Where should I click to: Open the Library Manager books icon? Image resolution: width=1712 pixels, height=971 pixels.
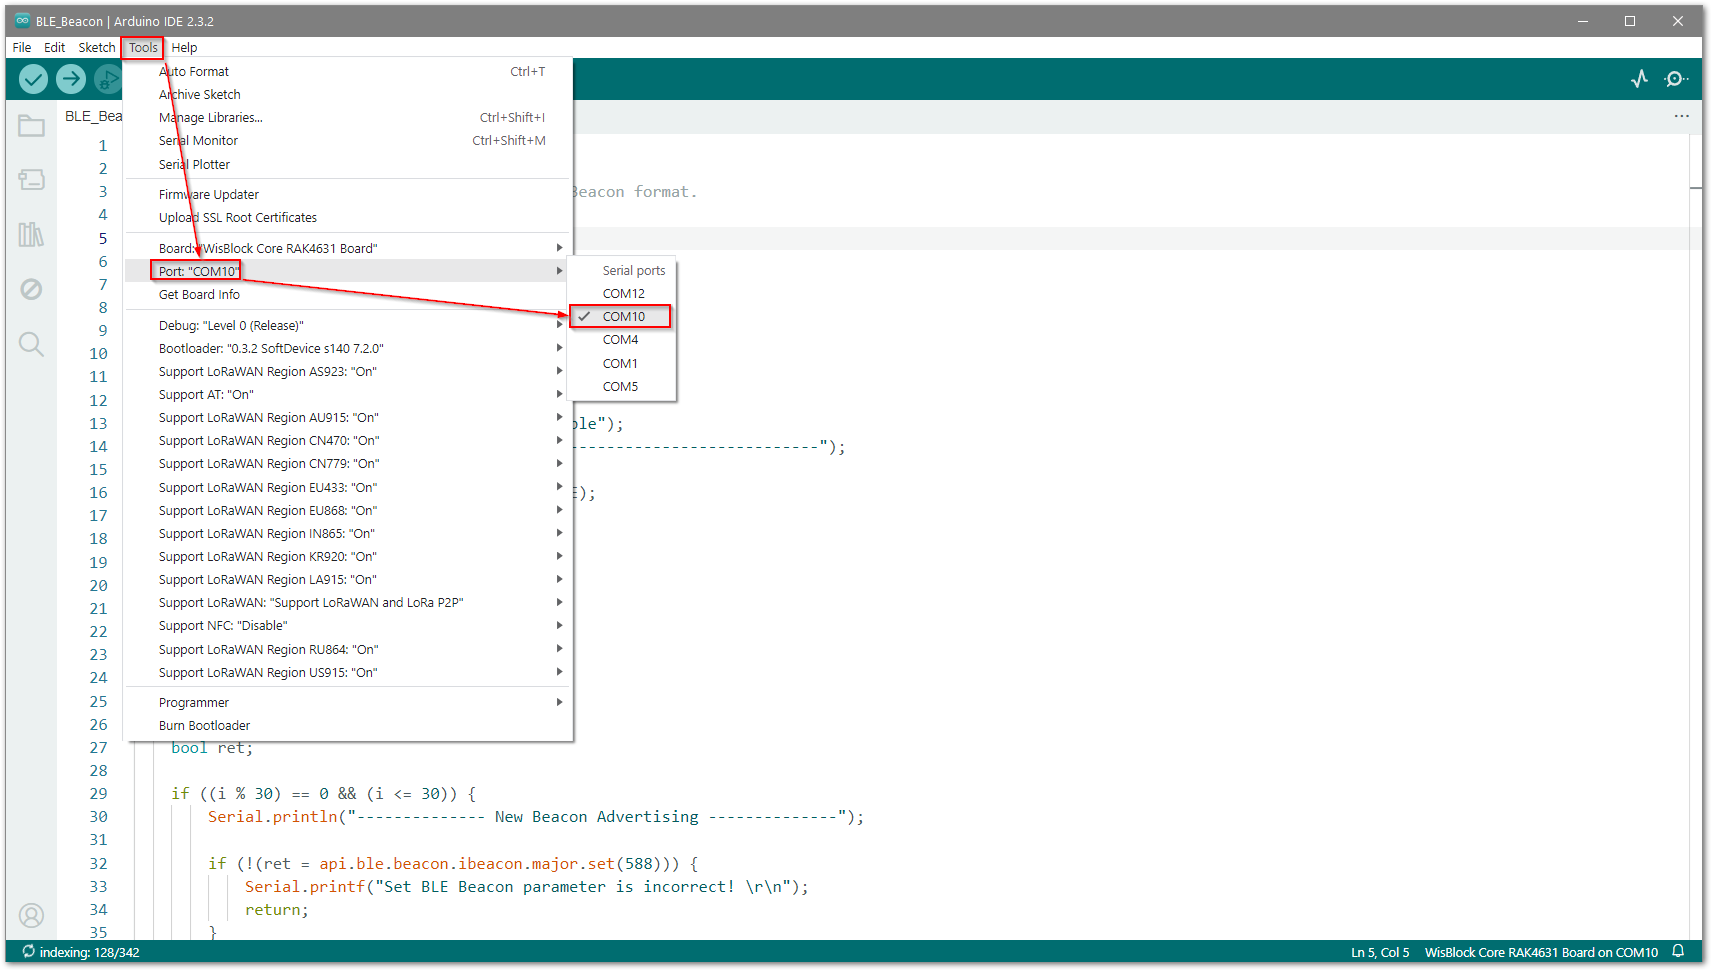32,235
